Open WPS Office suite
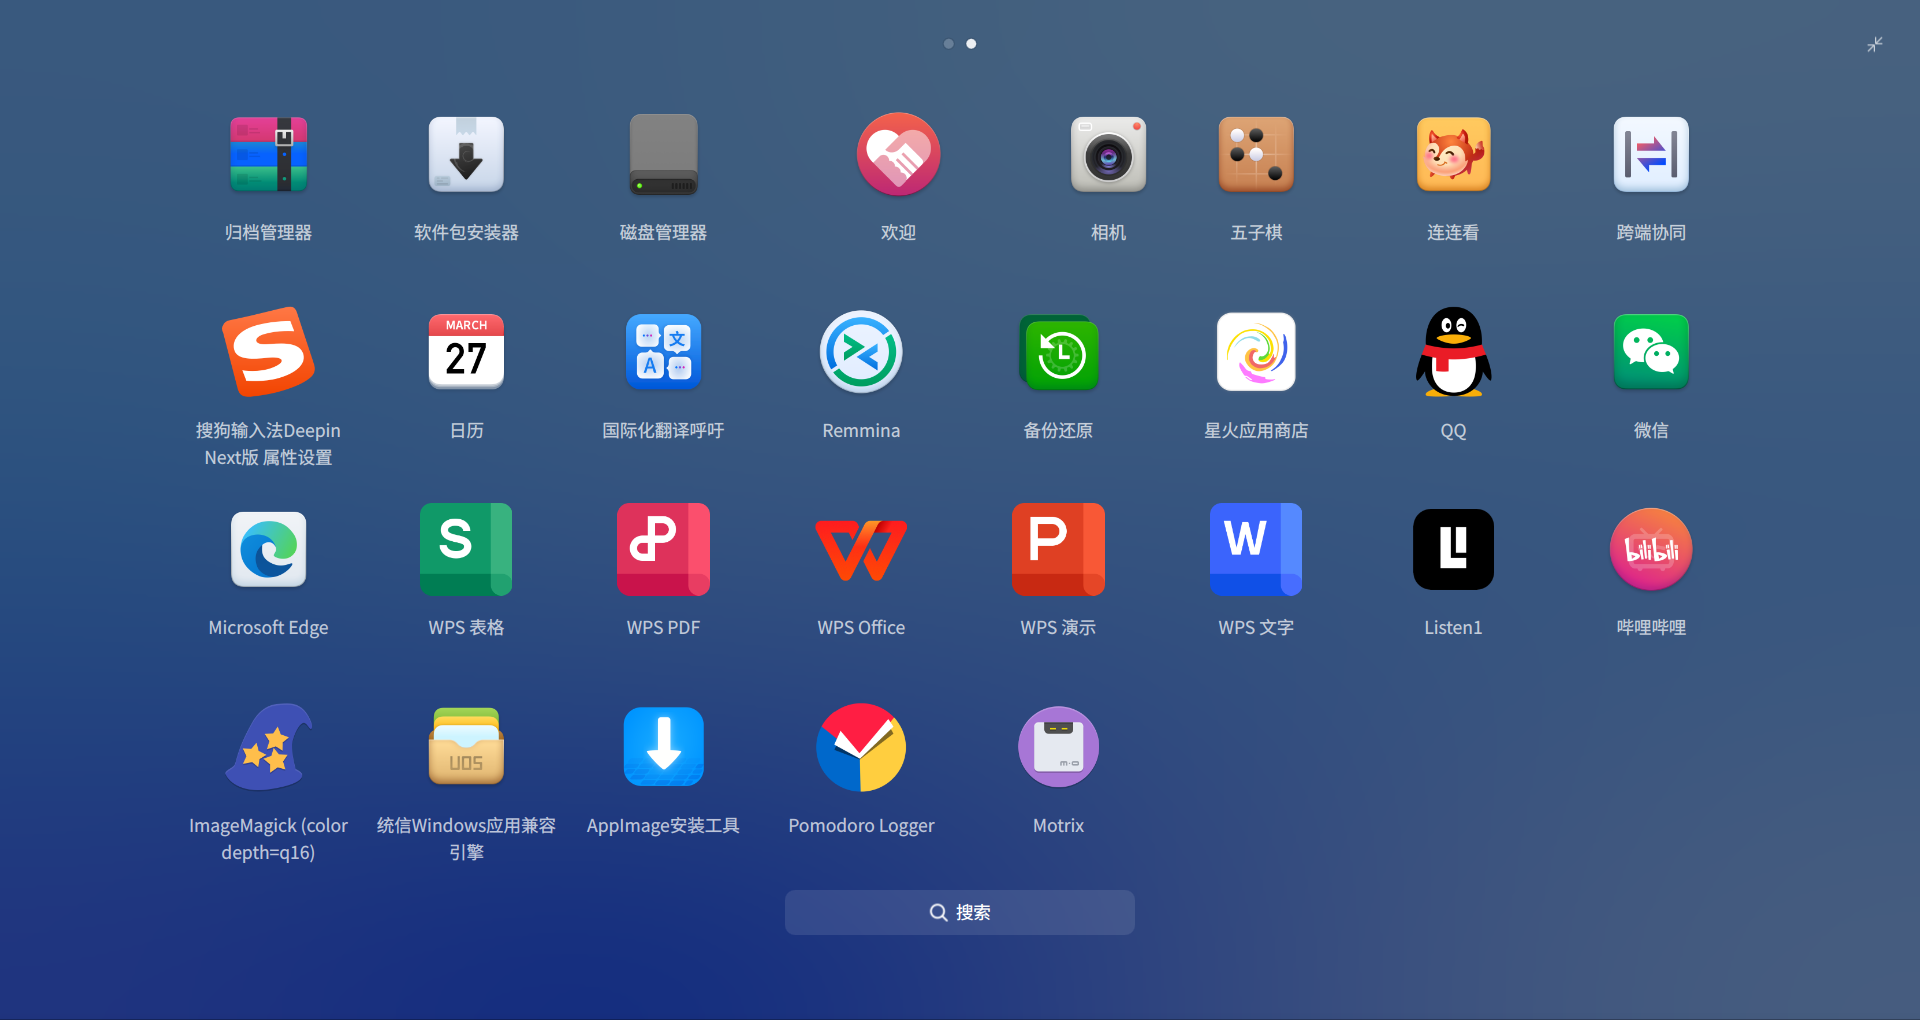 861,549
